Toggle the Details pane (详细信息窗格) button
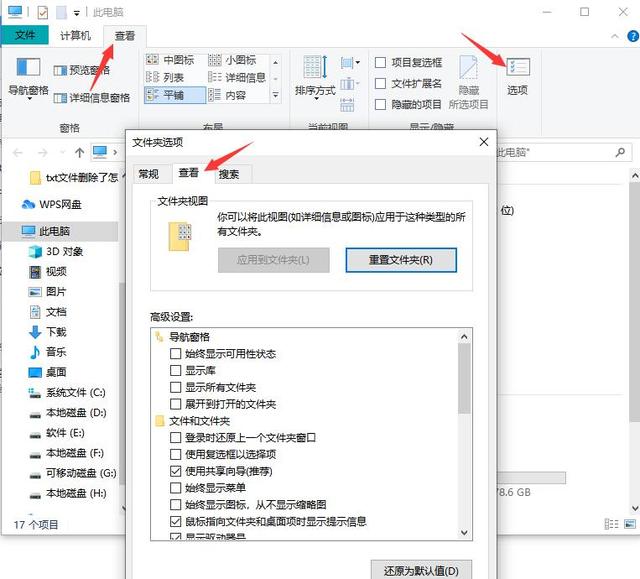 (x=92, y=98)
